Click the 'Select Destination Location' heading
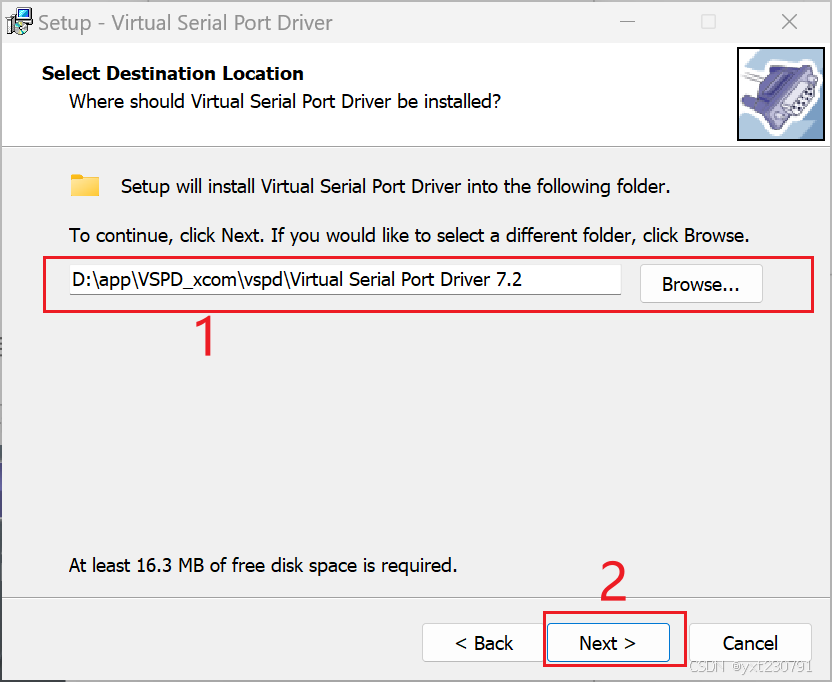Image resolution: width=832 pixels, height=682 pixels. tap(173, 73)
